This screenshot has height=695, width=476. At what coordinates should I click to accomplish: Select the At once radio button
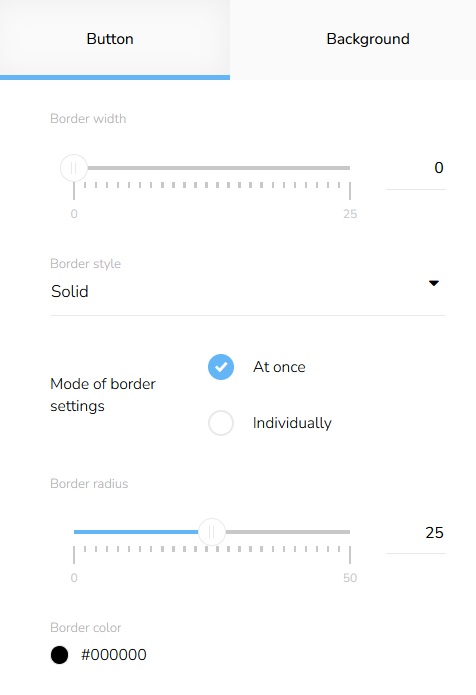coord(221,367)
